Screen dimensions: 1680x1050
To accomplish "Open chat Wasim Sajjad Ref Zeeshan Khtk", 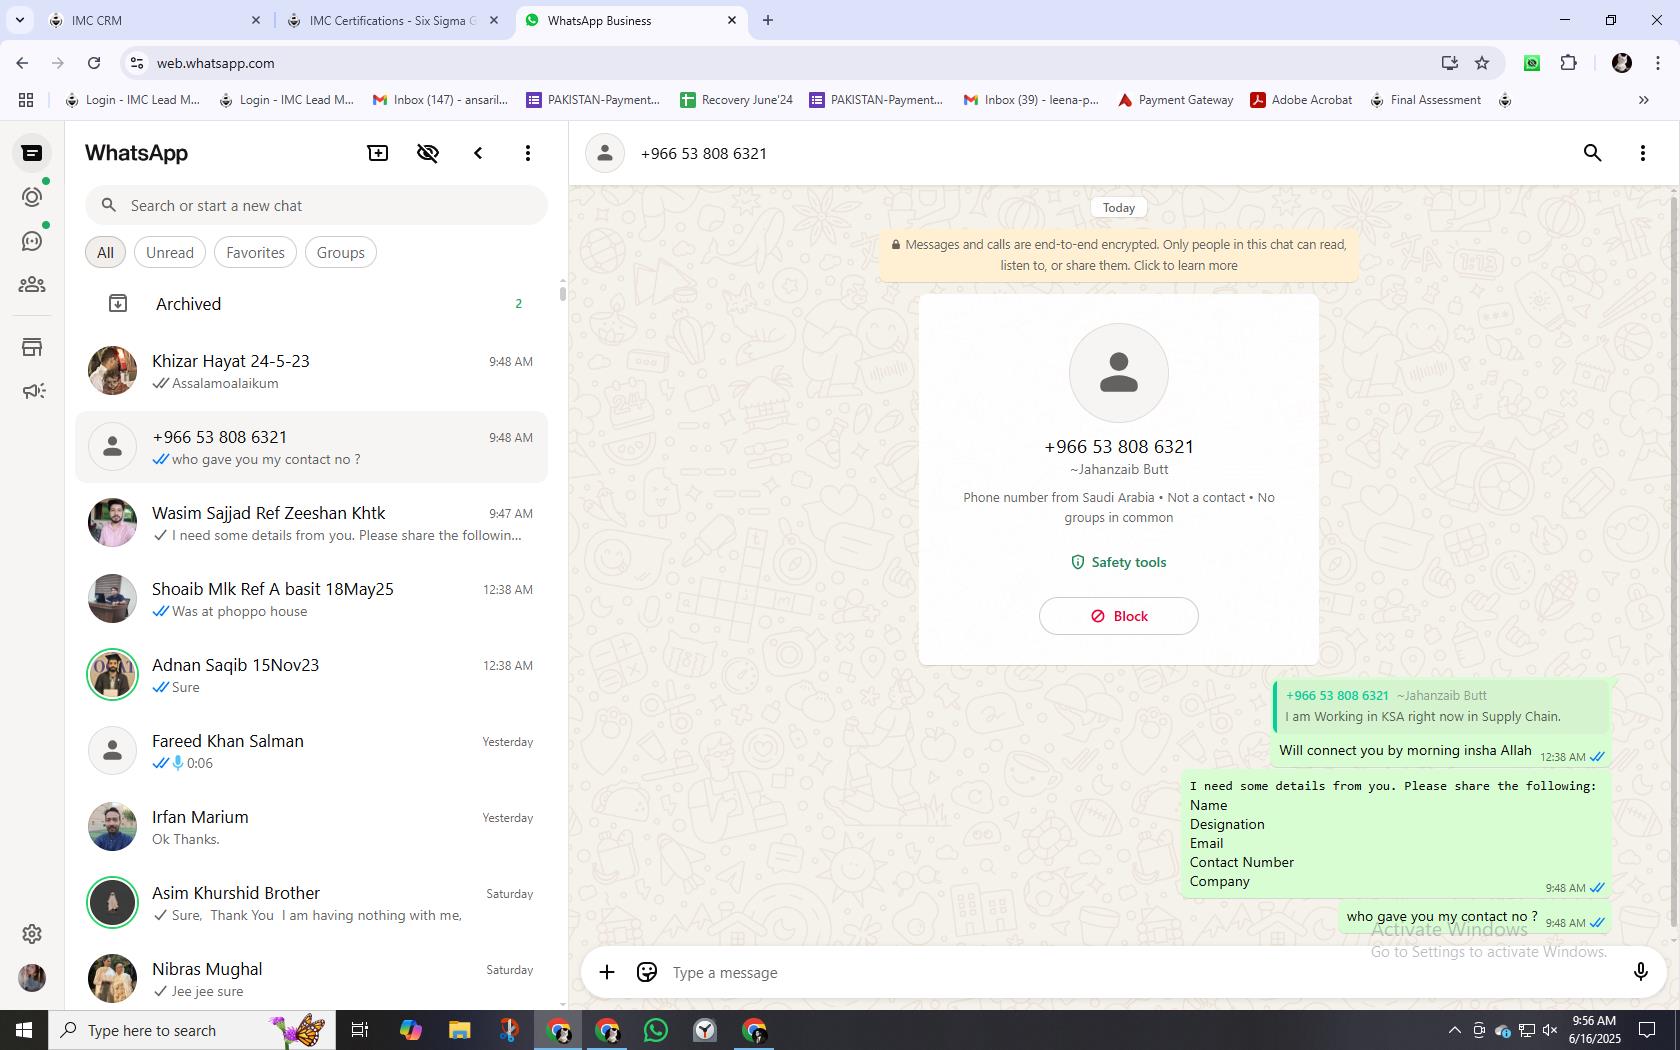I will (x=312, y=523).
